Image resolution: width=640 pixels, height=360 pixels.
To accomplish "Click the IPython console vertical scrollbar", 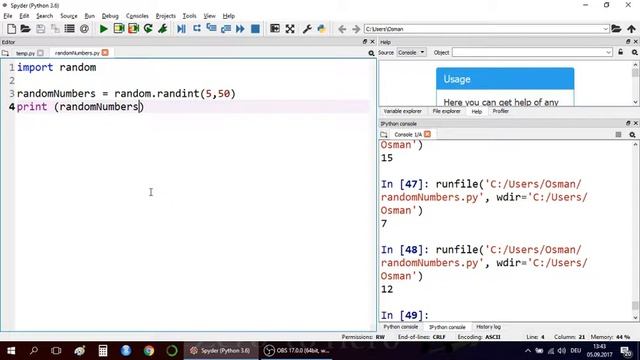I will pos(635,231).
